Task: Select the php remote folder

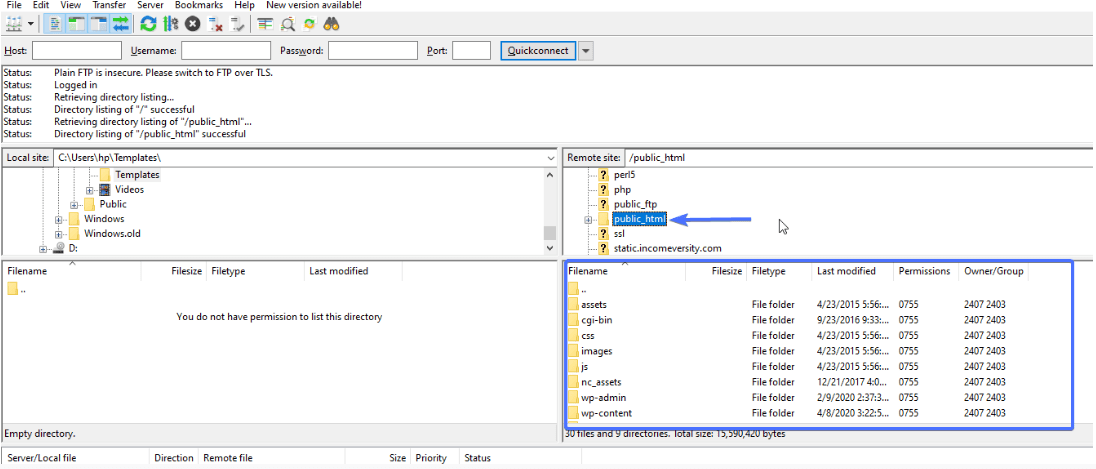Action: coord(622,189)
